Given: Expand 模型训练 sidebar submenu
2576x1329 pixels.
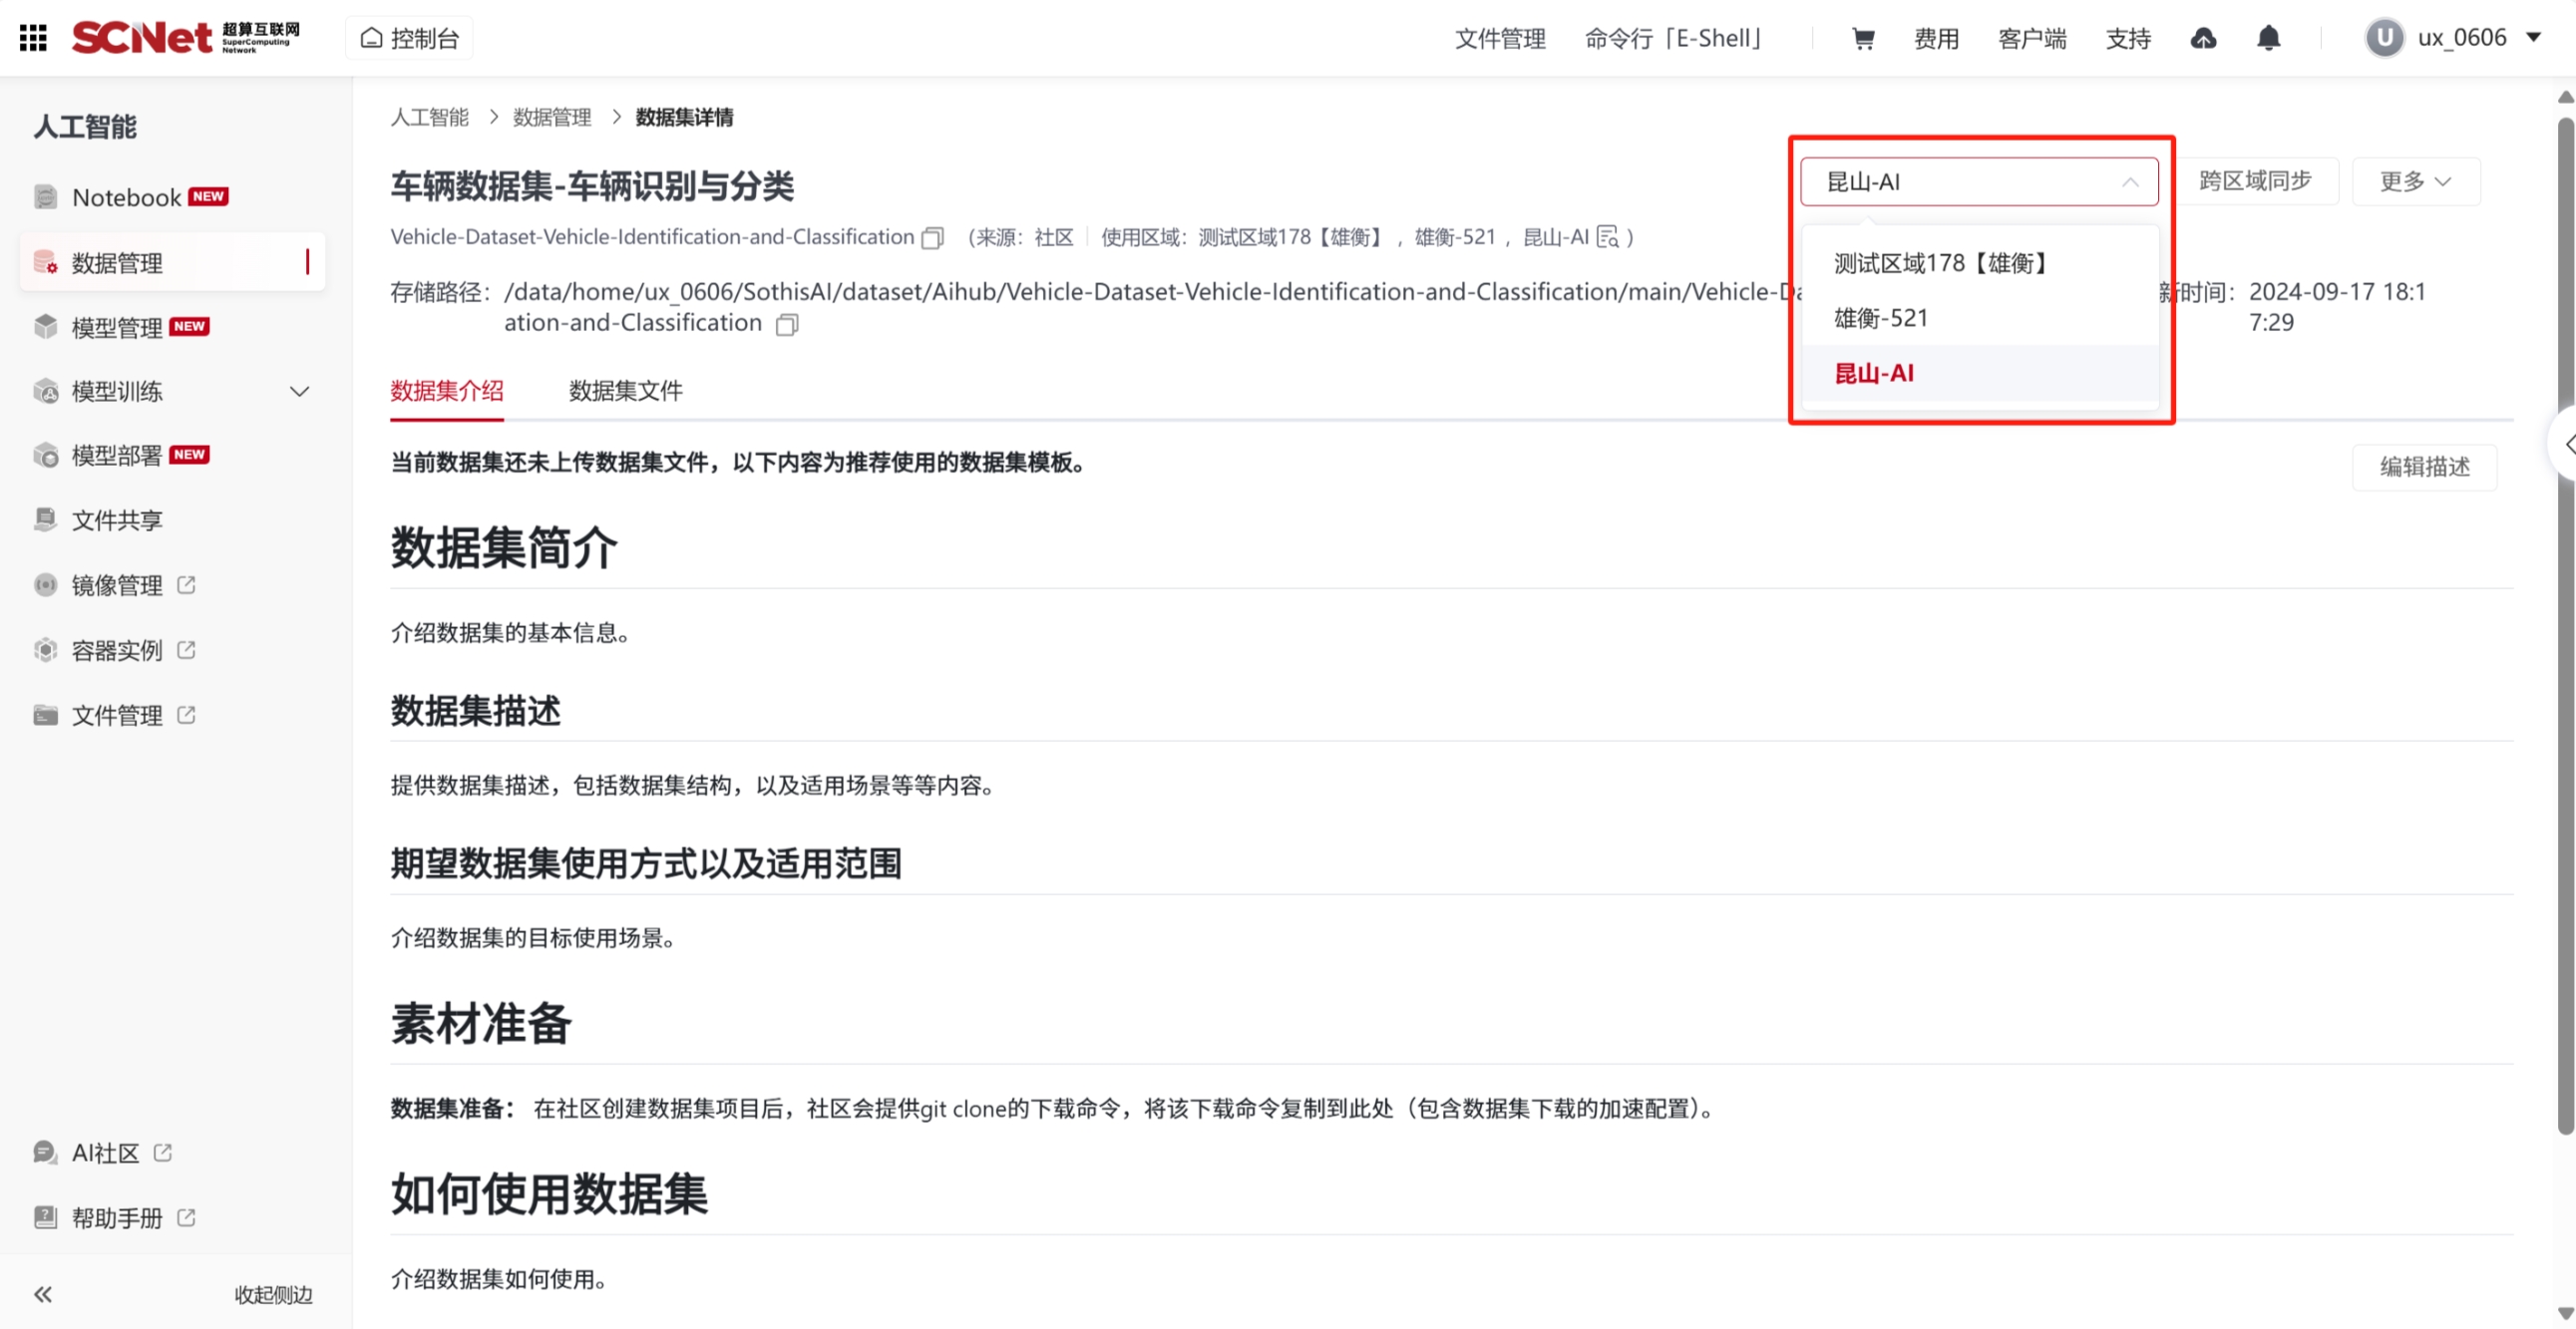Looking at the screenshot, I should [x=299, y=391].
